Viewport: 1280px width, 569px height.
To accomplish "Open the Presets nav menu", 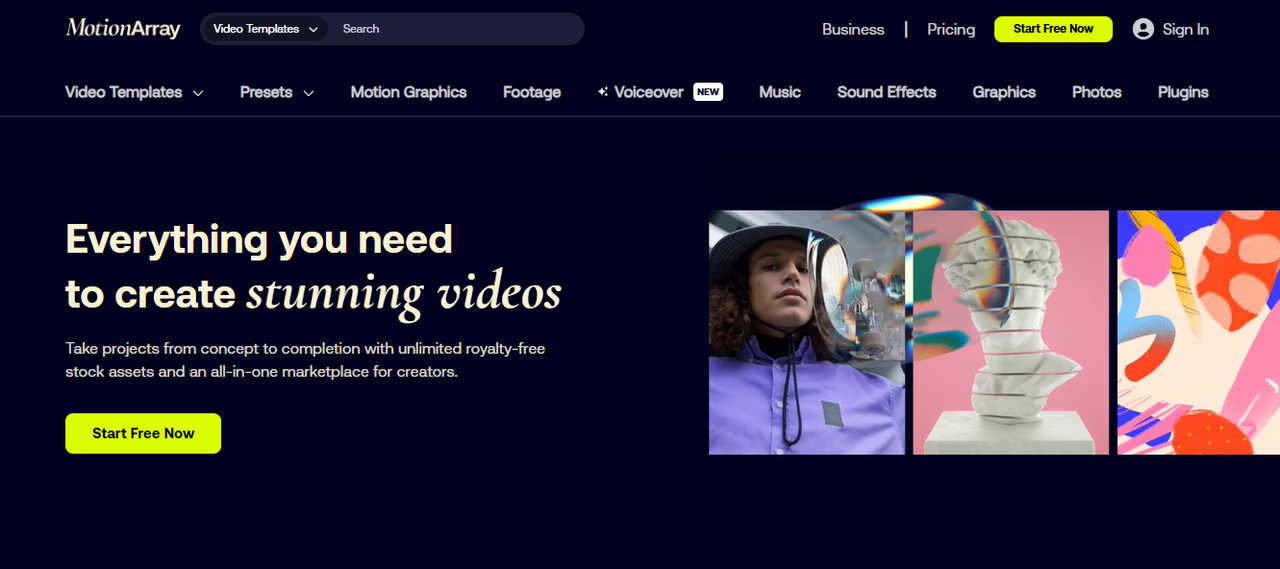I will pyautogui.click(x=277, y=92).
